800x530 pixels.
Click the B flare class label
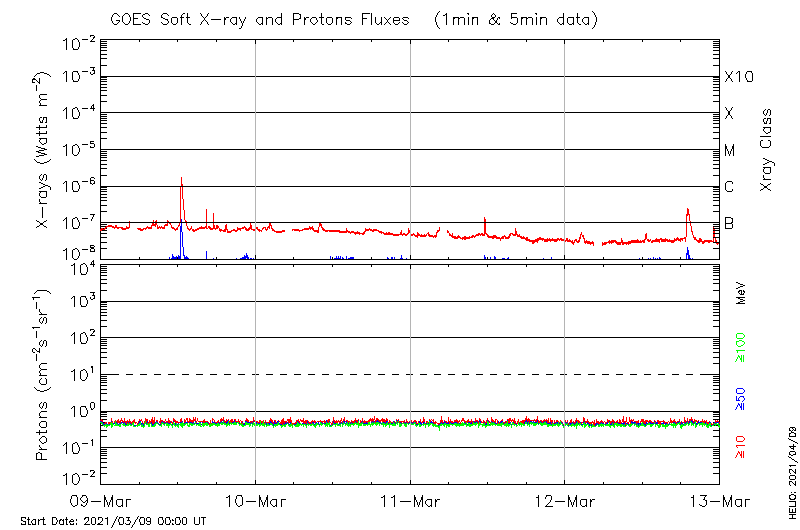(730, 223)
